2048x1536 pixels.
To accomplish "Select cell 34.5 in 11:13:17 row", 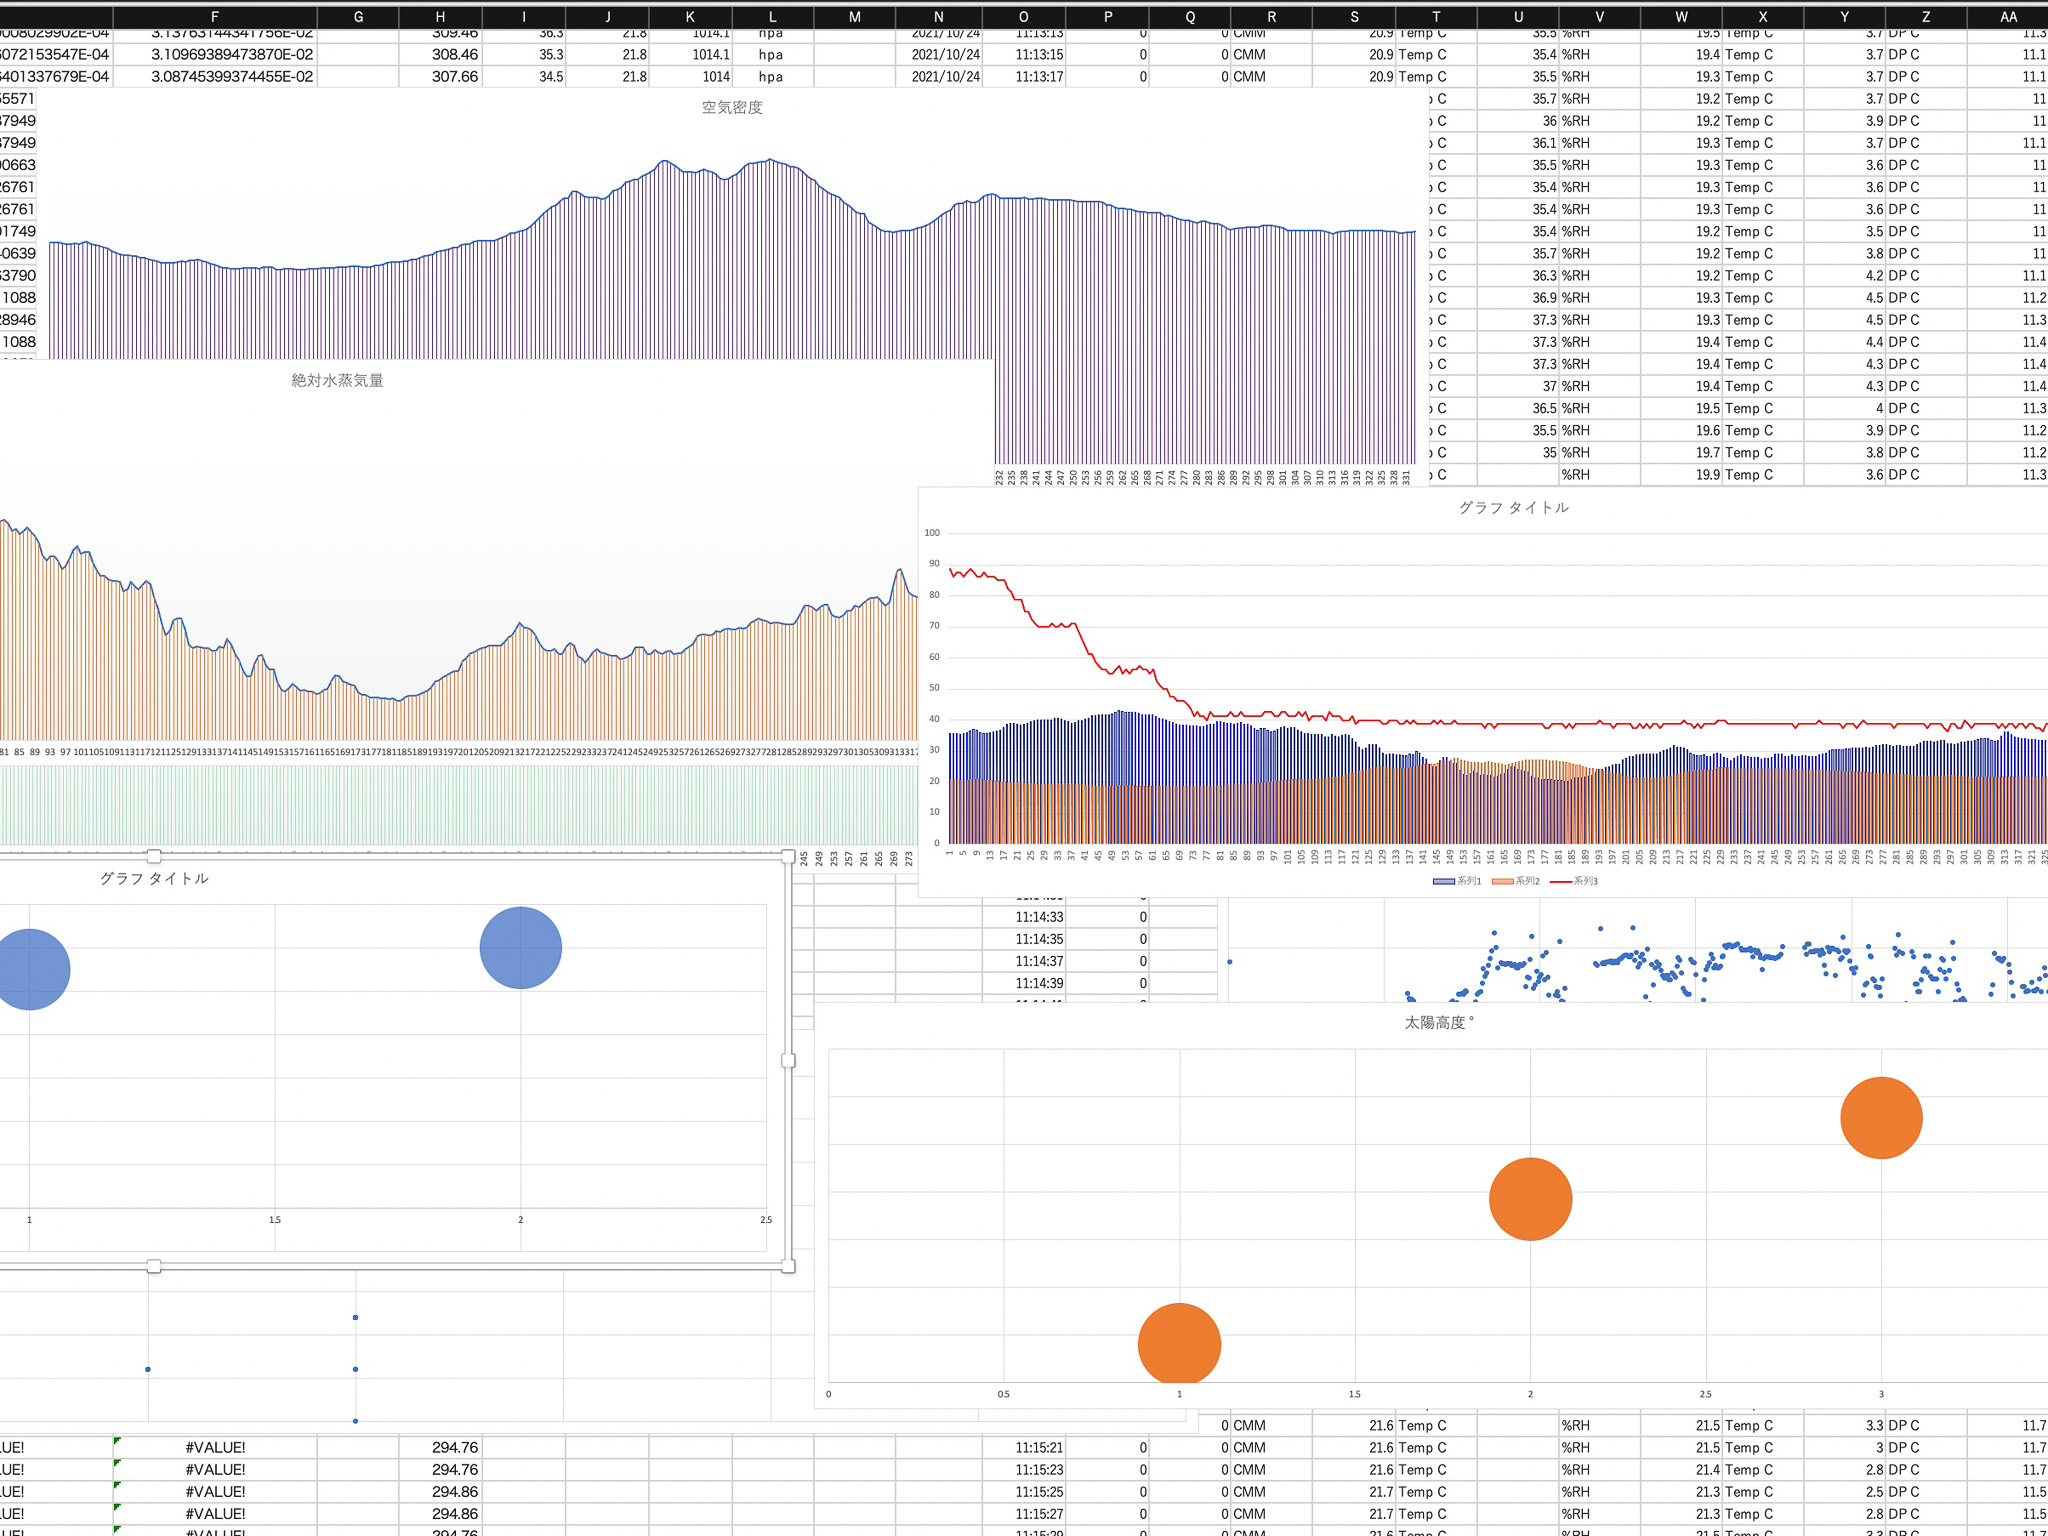I will click(x=524, y=76).
